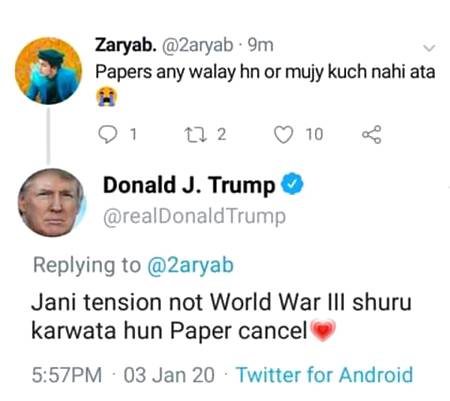450x401 pixels.
Task: Tap the share icon on Zaryab's tweet
Action: [372, 135]
